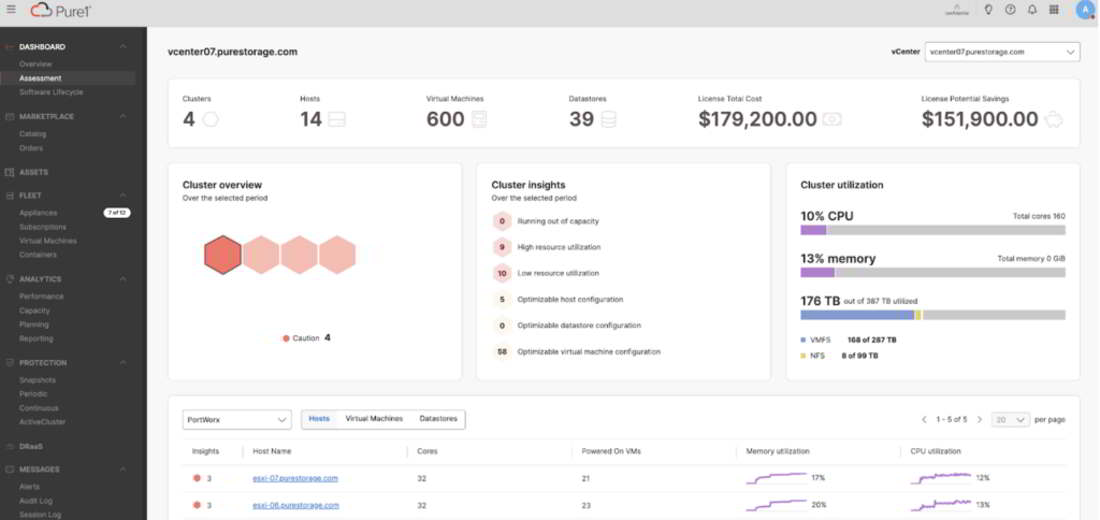1100x520 pixels.
Task: Click the Messages sidebar icon
Action: (x=10, y=469)
